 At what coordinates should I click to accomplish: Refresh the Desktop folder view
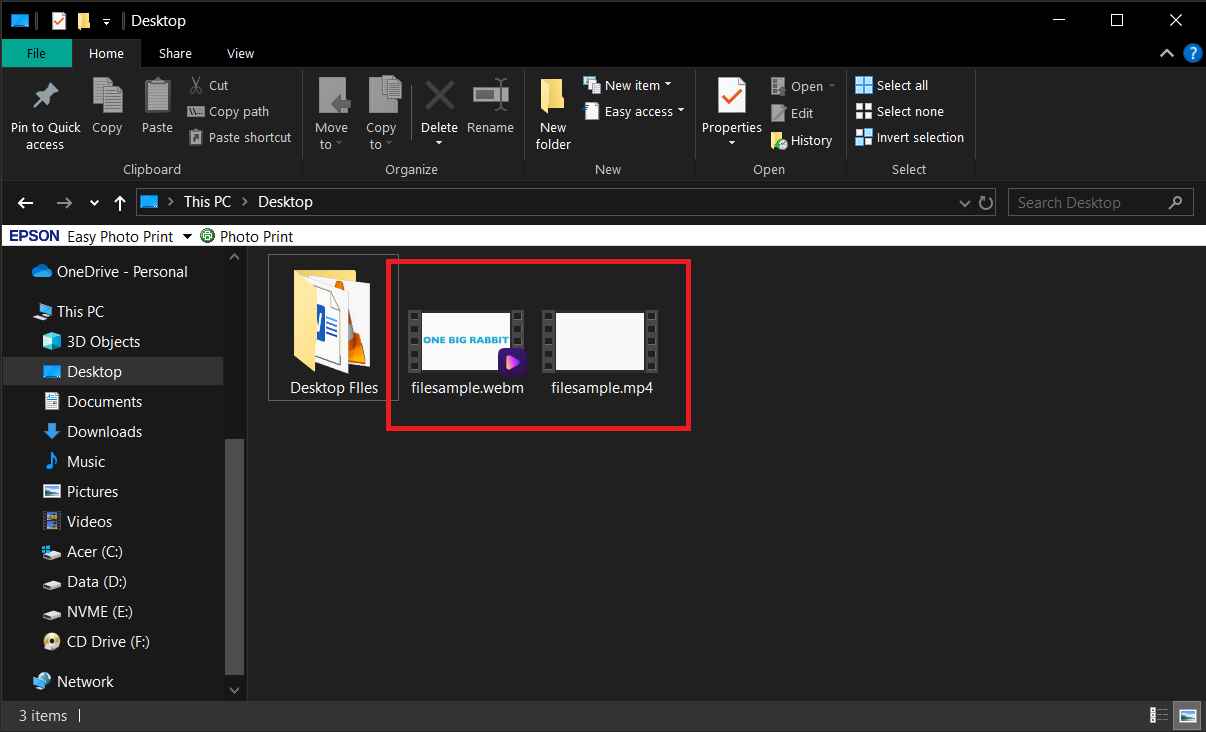[x=986, y=203]
